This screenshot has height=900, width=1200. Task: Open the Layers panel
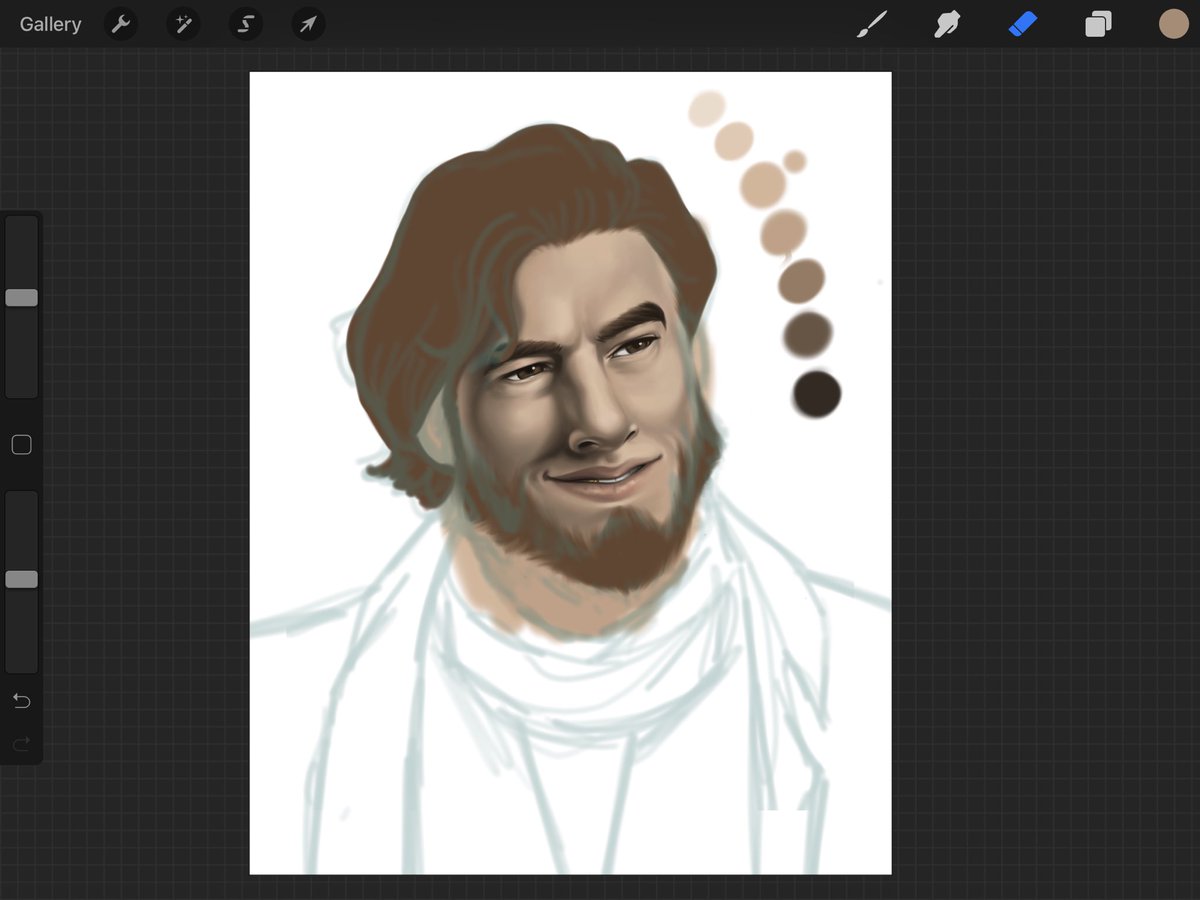tap(1098, 24)
